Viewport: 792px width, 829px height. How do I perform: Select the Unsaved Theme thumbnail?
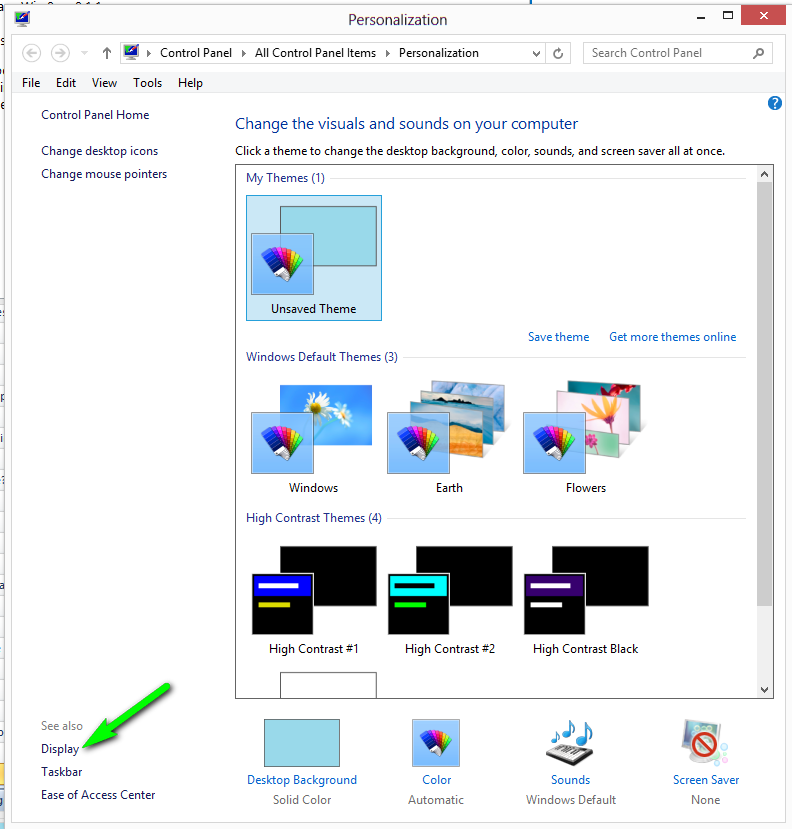coord(314,257)
